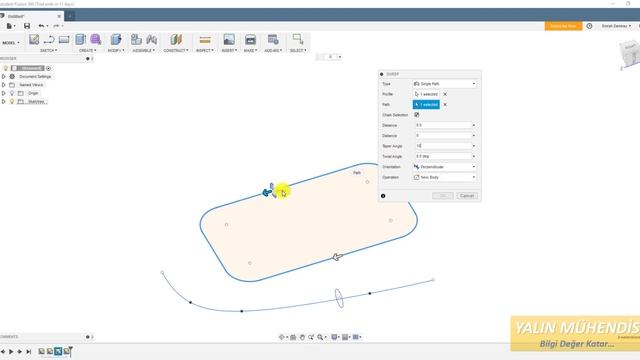Screen dimensions: 640x360
Task: Expand the Sketches tree node
Action: [x=4, y=102]
